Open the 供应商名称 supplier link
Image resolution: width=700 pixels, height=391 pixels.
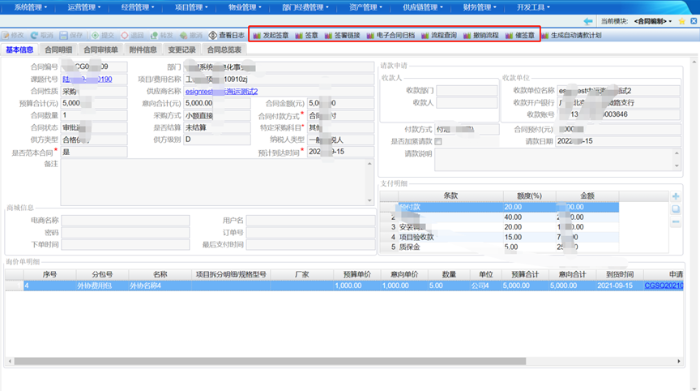[x=221, y=91]
